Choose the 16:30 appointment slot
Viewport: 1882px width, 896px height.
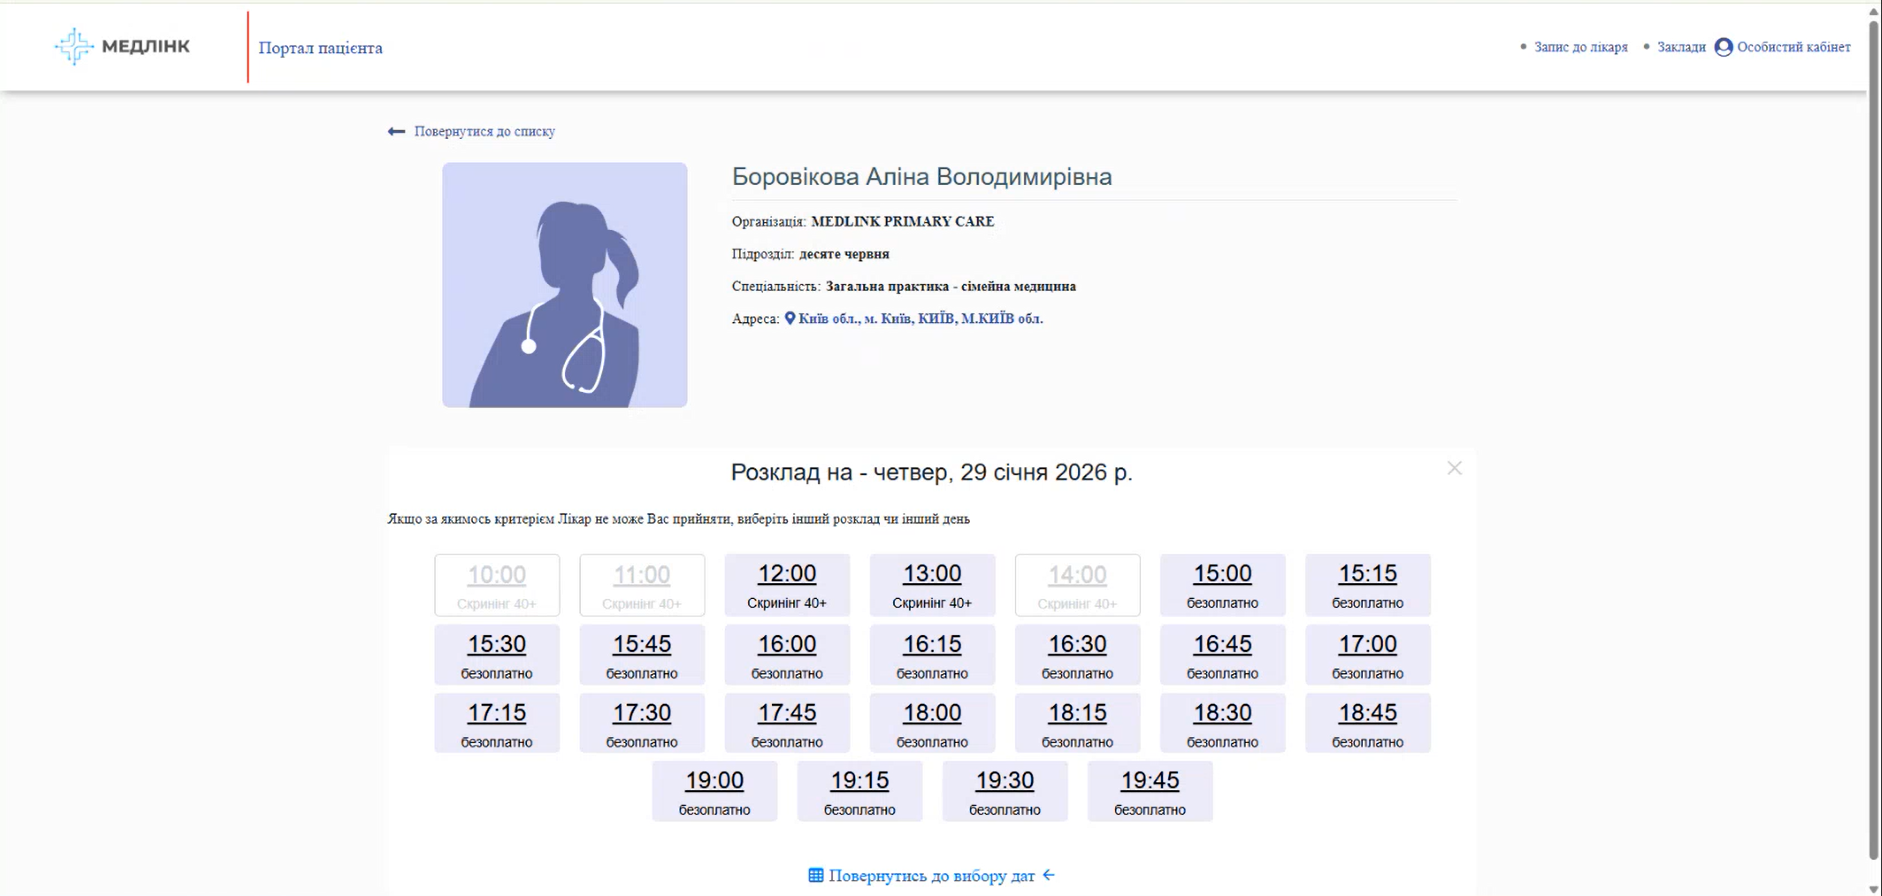coord(1077,655)
